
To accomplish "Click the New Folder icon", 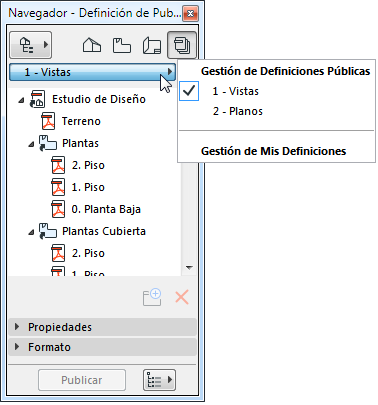I will [x=152, y=297].
